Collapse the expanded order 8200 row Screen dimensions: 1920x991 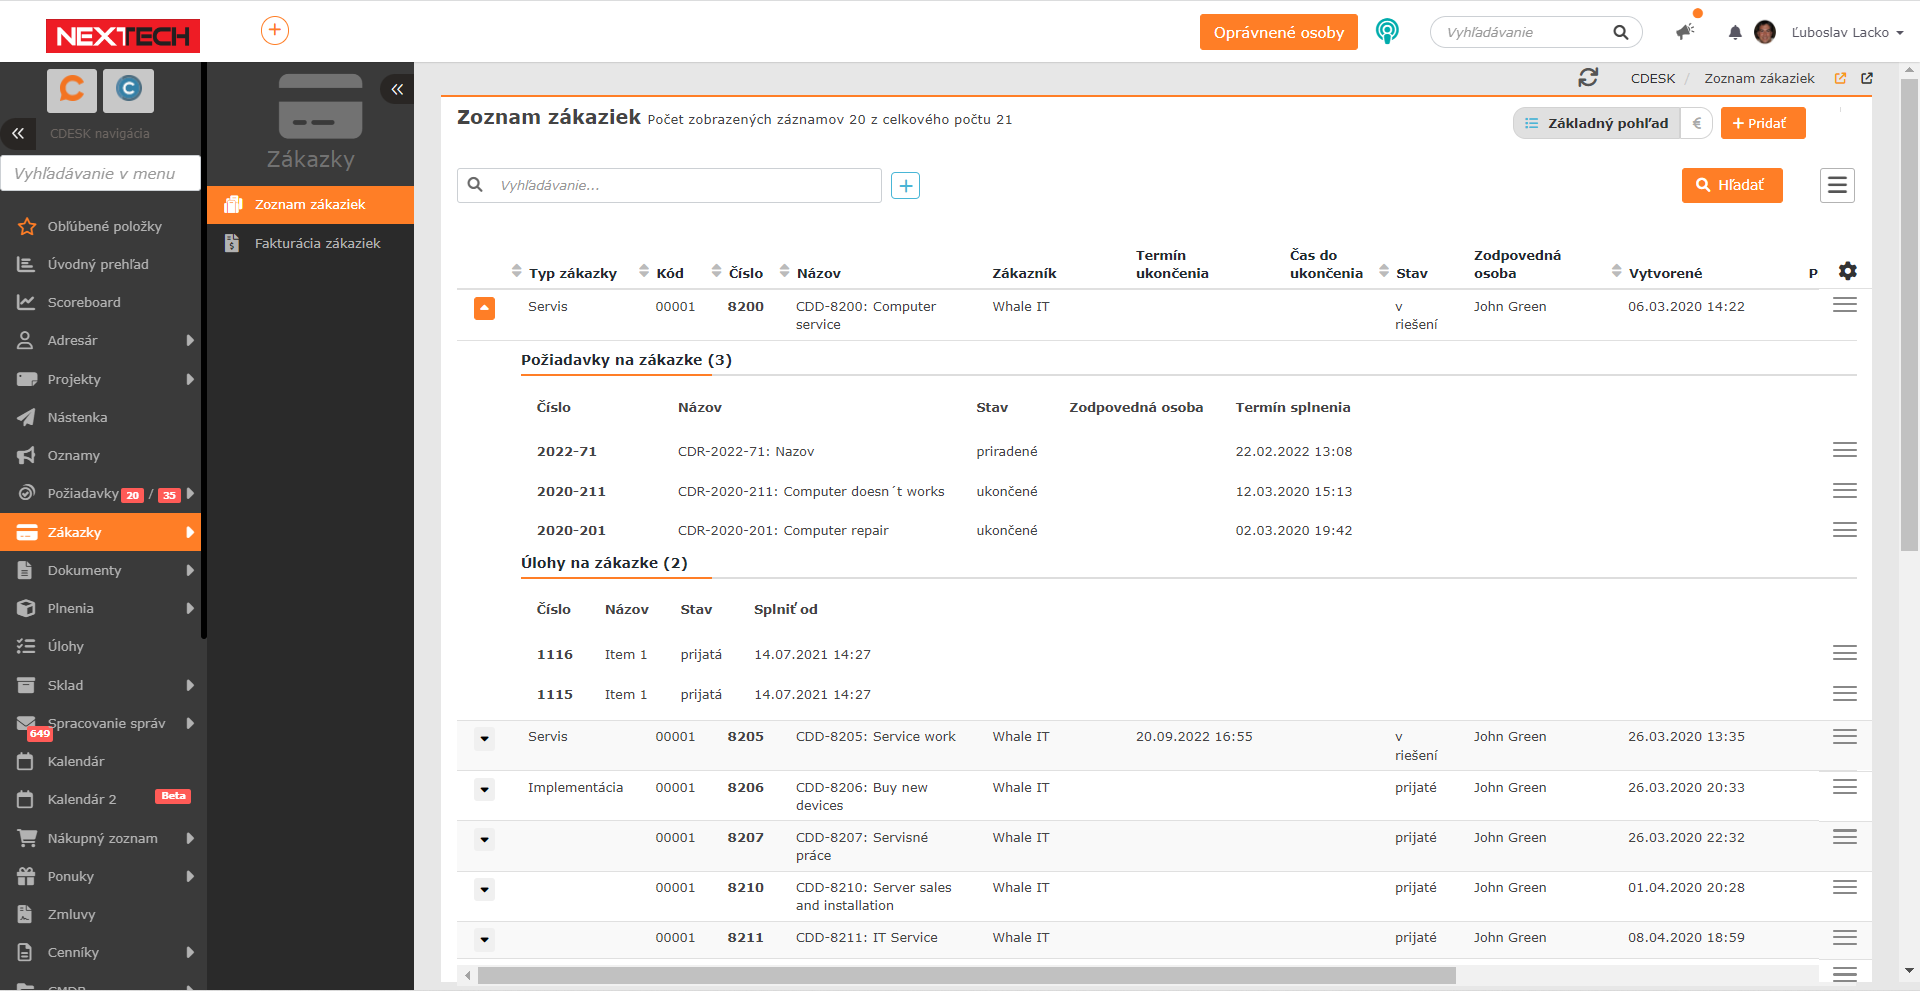(x=484, y=308)
